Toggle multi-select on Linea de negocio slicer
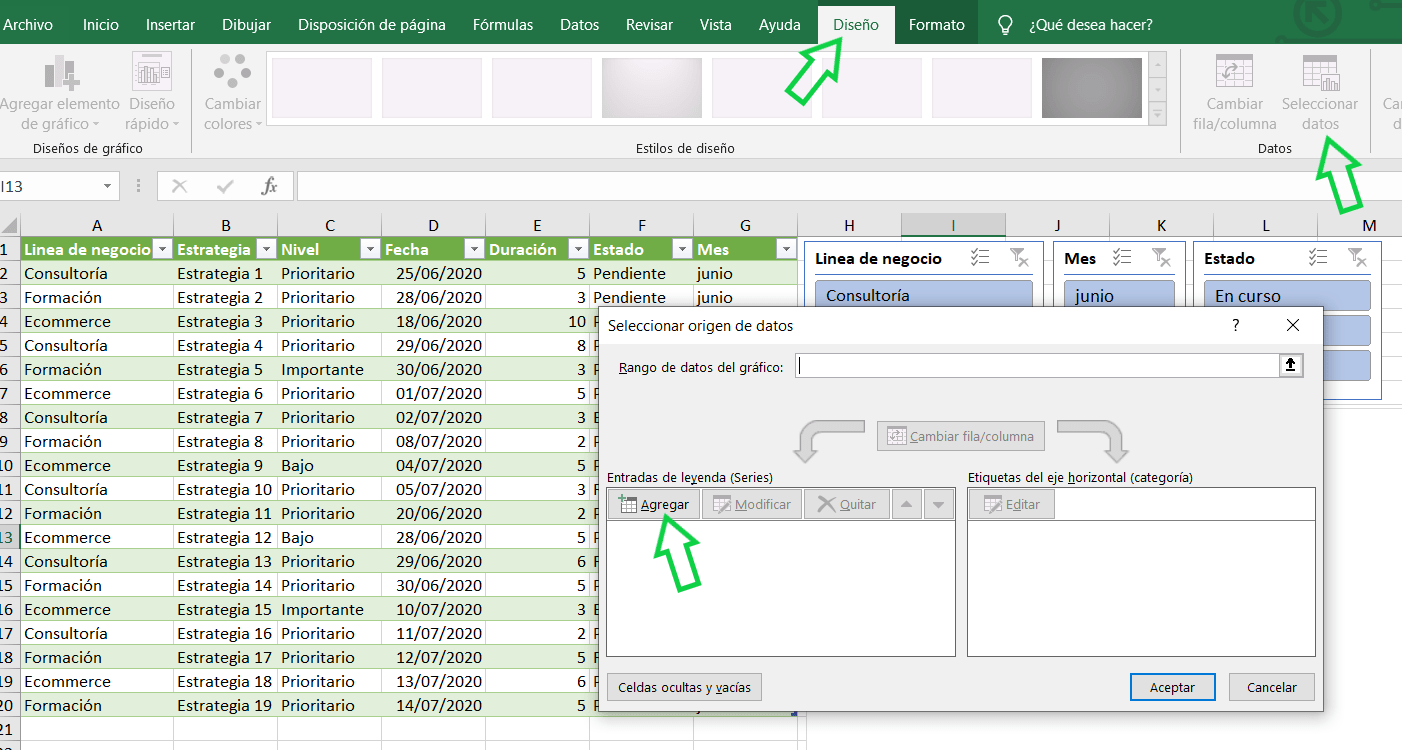Viewport: 1402px width, 750px height. point(980,258)
